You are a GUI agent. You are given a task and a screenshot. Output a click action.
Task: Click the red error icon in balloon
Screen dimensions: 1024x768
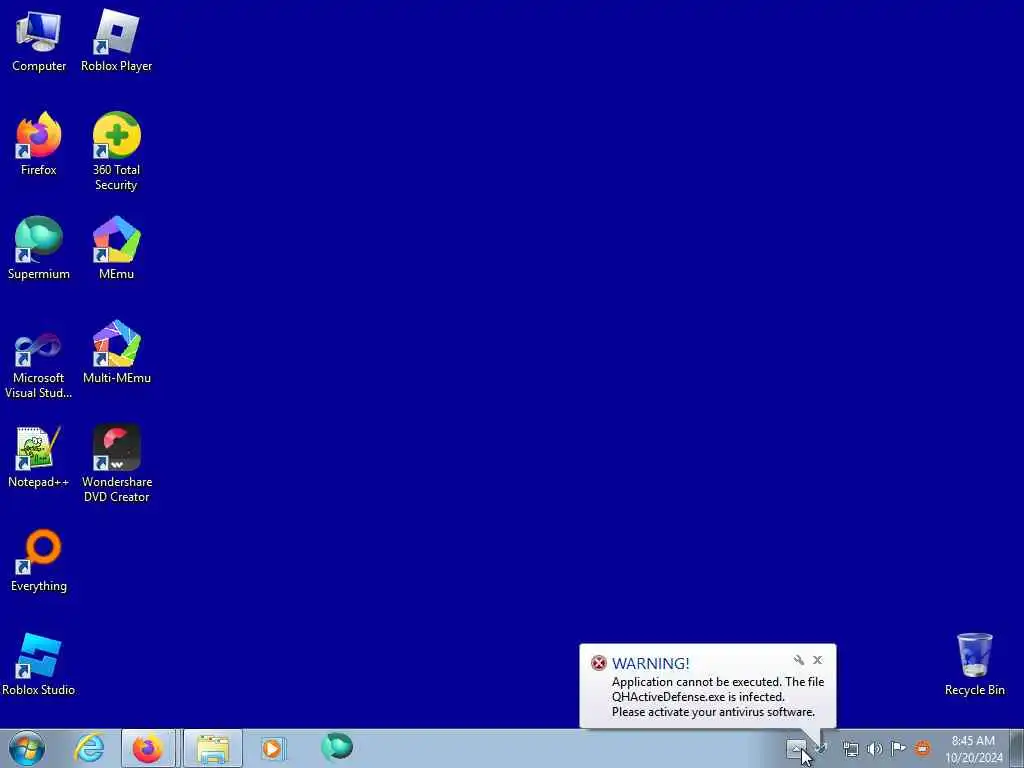(599, 664)
